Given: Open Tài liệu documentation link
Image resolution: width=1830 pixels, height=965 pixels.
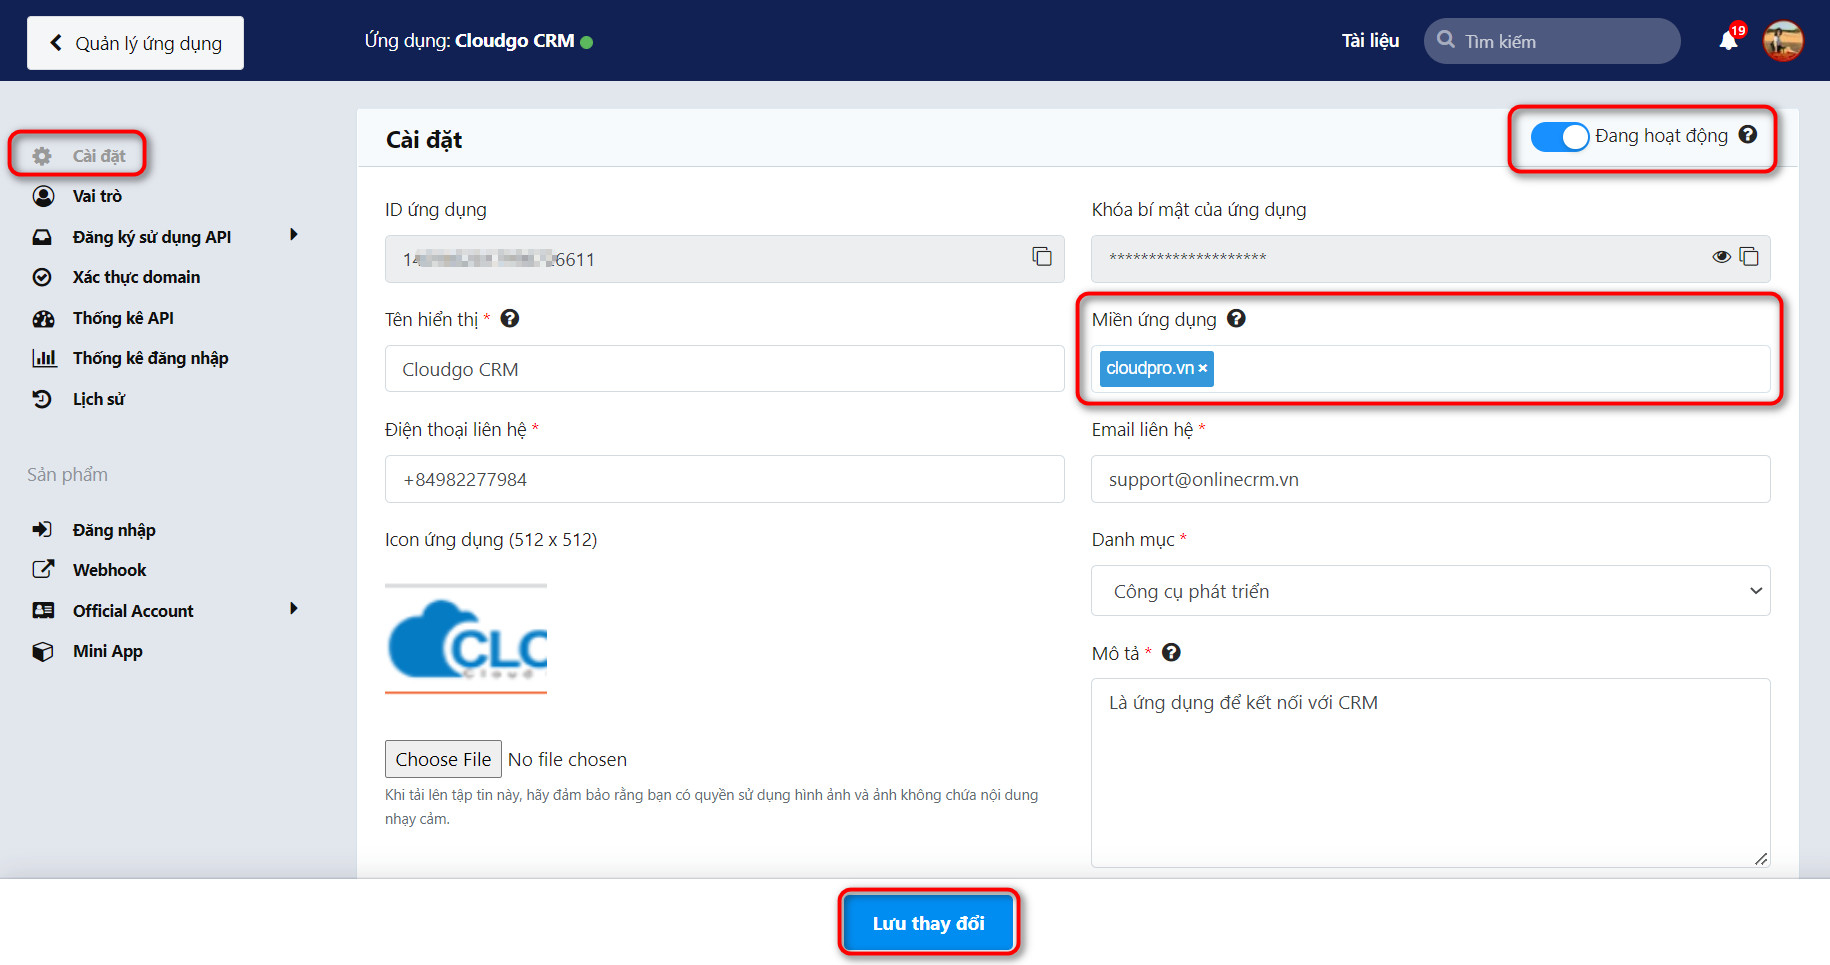Looking at the screenshot, I should point(1370,41).
